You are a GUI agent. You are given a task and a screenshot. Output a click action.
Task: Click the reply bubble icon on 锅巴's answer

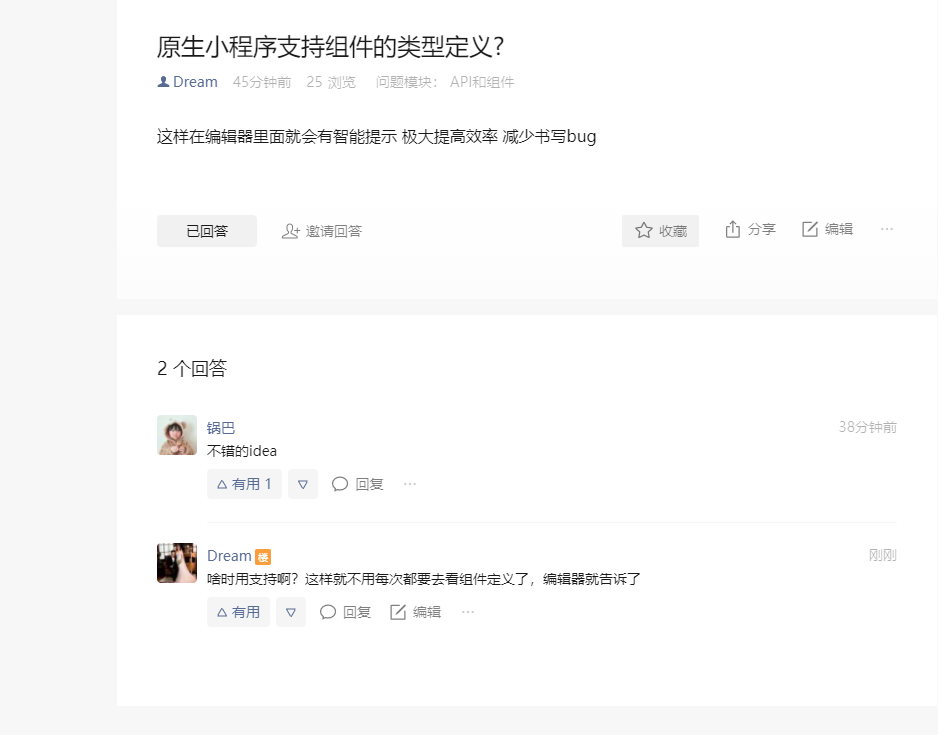click(x=339, y=483)
